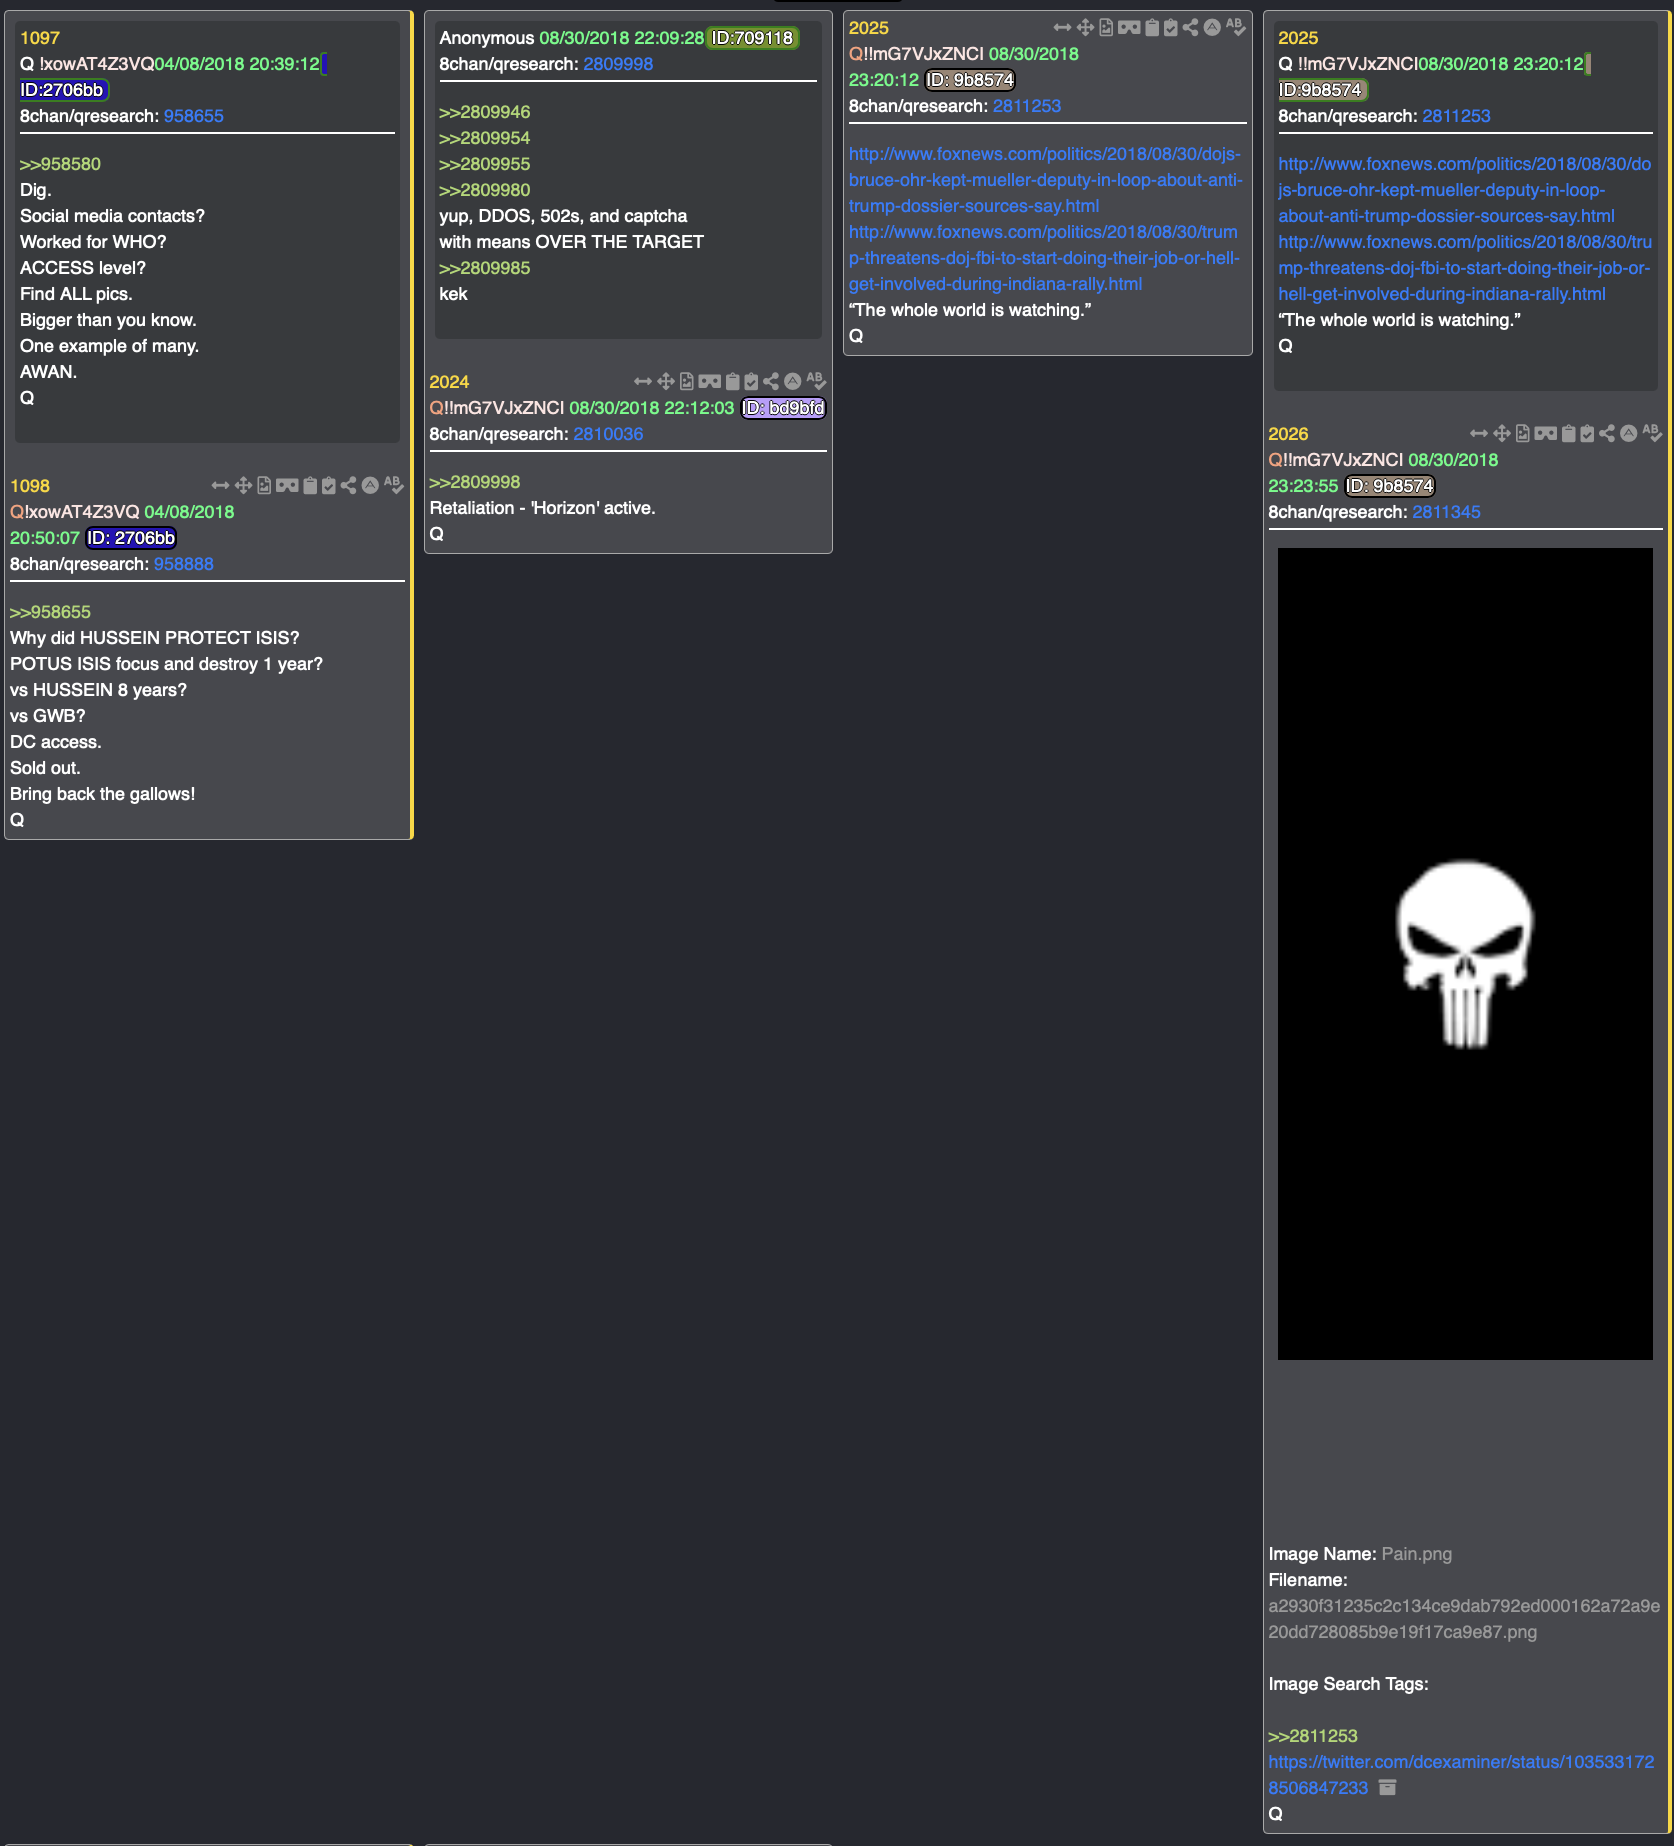Click the horizontal expand arrows on post 1098
Screen dimensions: 1674x1846
coord(220,485)
